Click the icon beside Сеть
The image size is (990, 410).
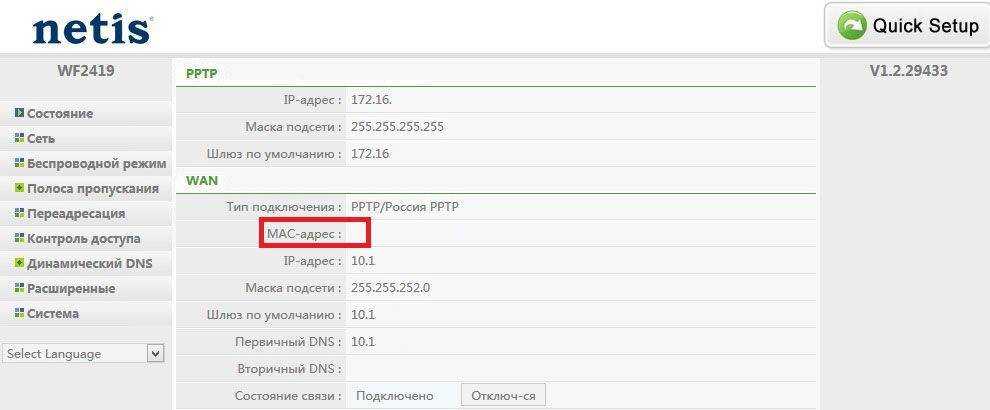tap(19, 138)
